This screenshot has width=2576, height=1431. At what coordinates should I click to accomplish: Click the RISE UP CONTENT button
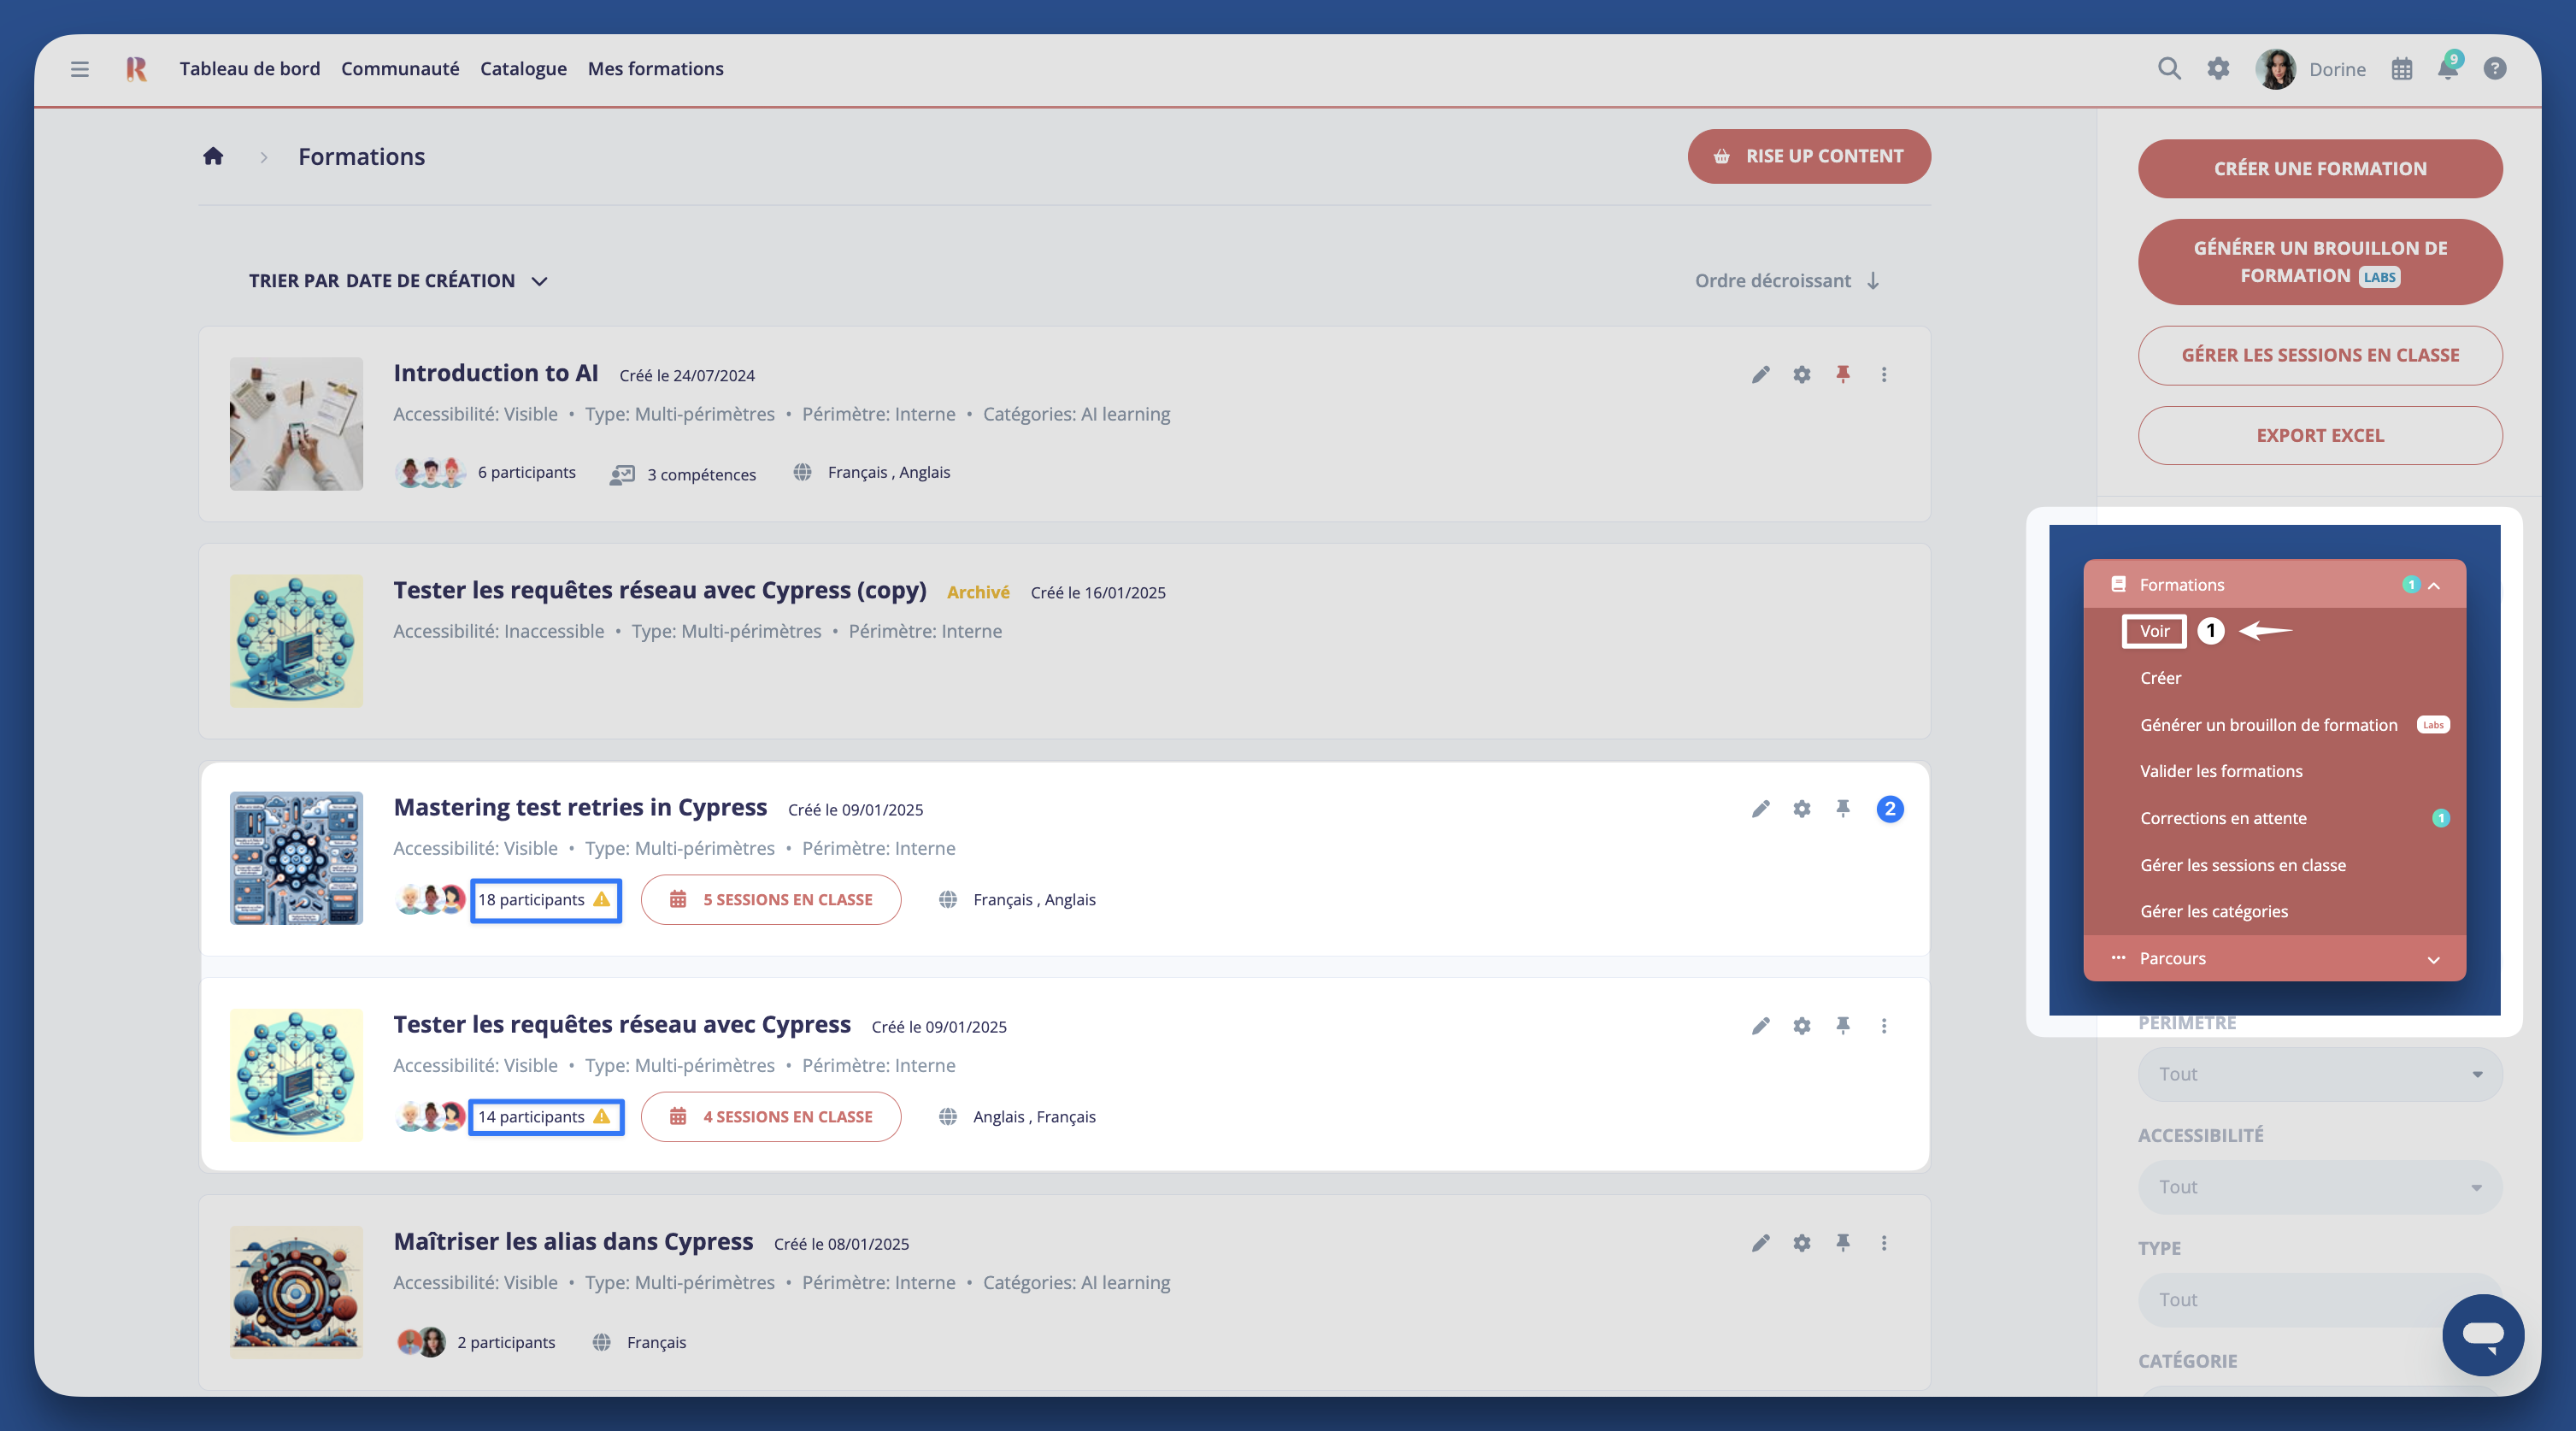pos(1808,156)
